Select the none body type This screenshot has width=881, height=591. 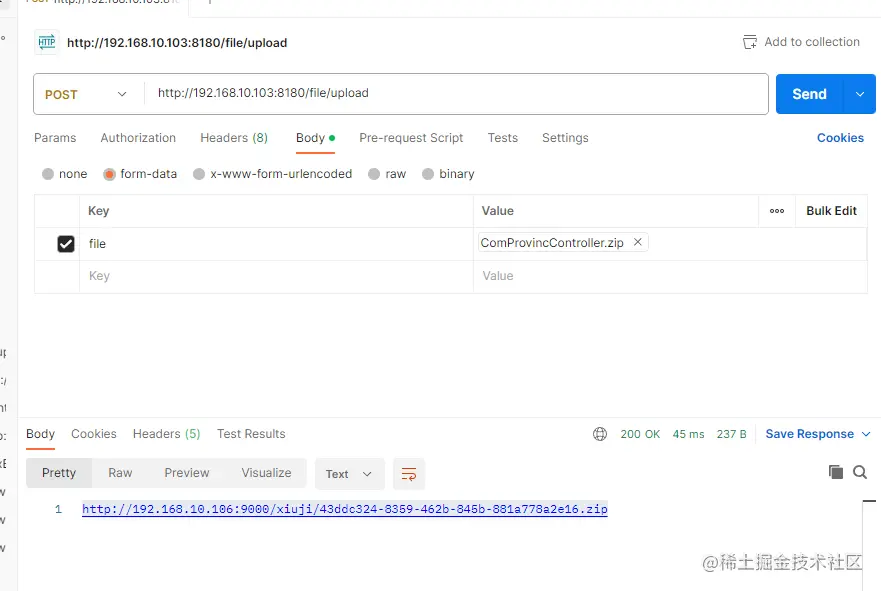click(x=48, y=174)
